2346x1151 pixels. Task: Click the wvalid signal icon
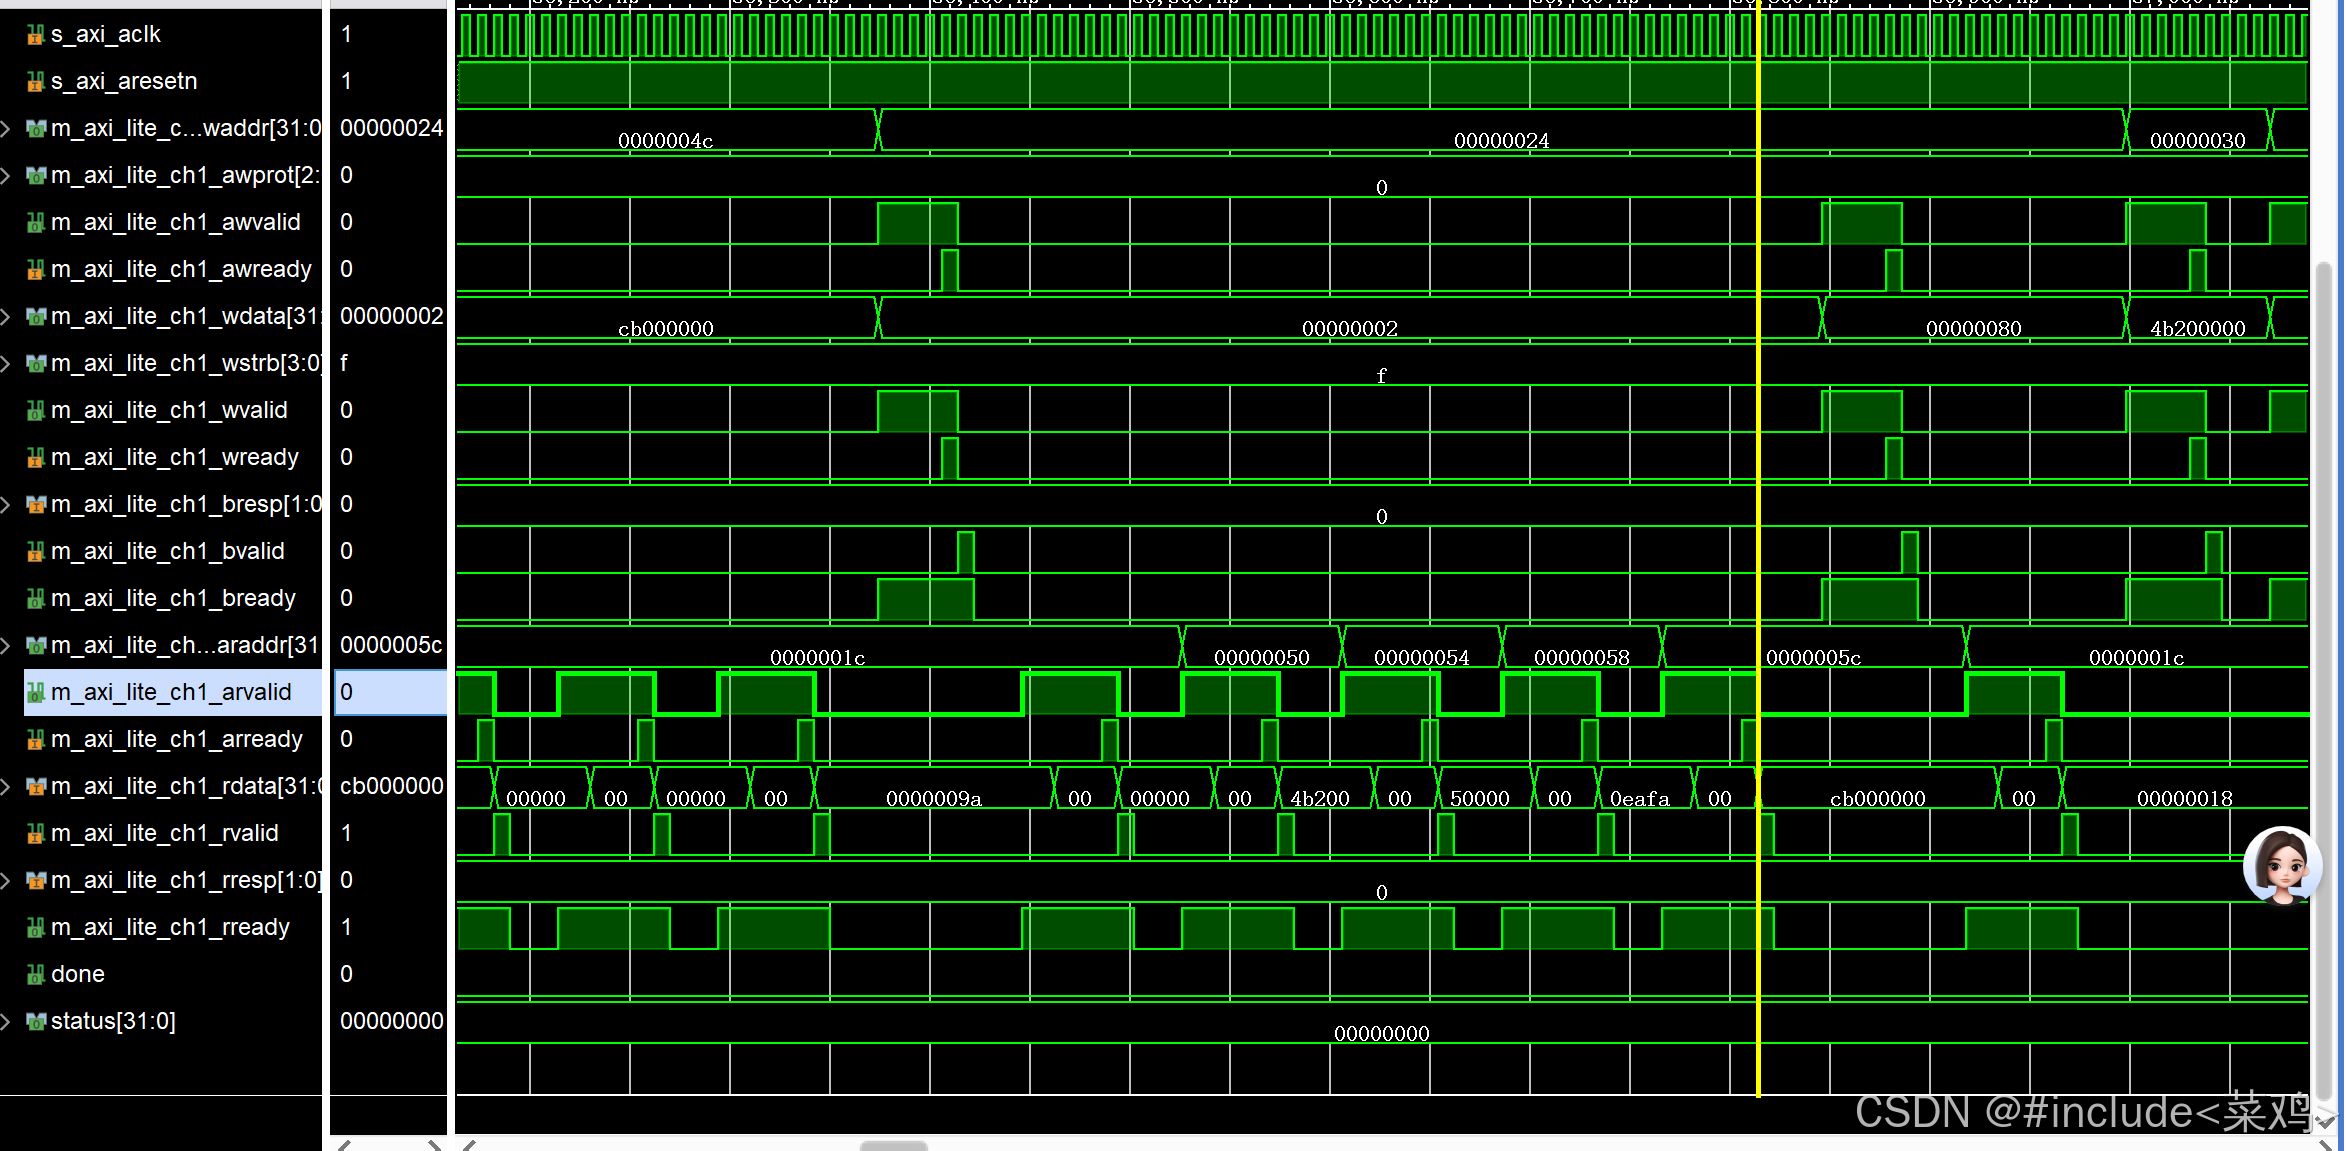(36, 410)
